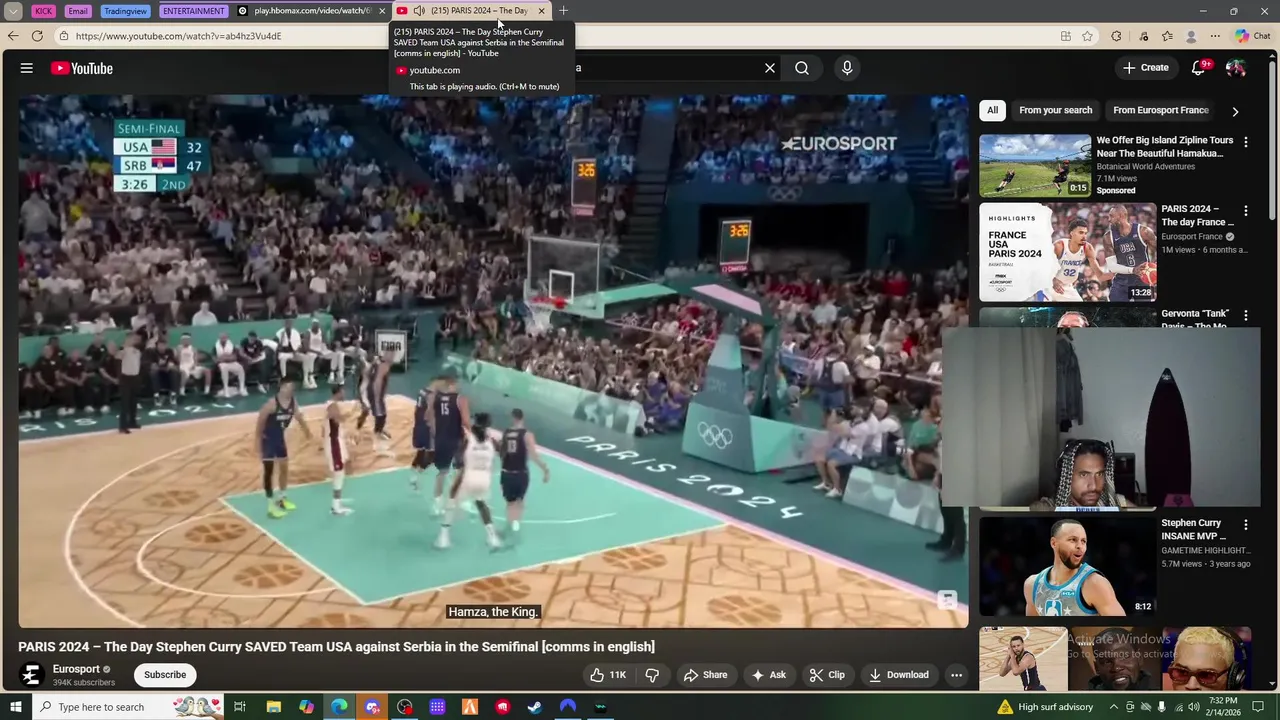Open the YouTube hamburger guide menu
This screenshot has width=1280, height=720.
point(27,68)
